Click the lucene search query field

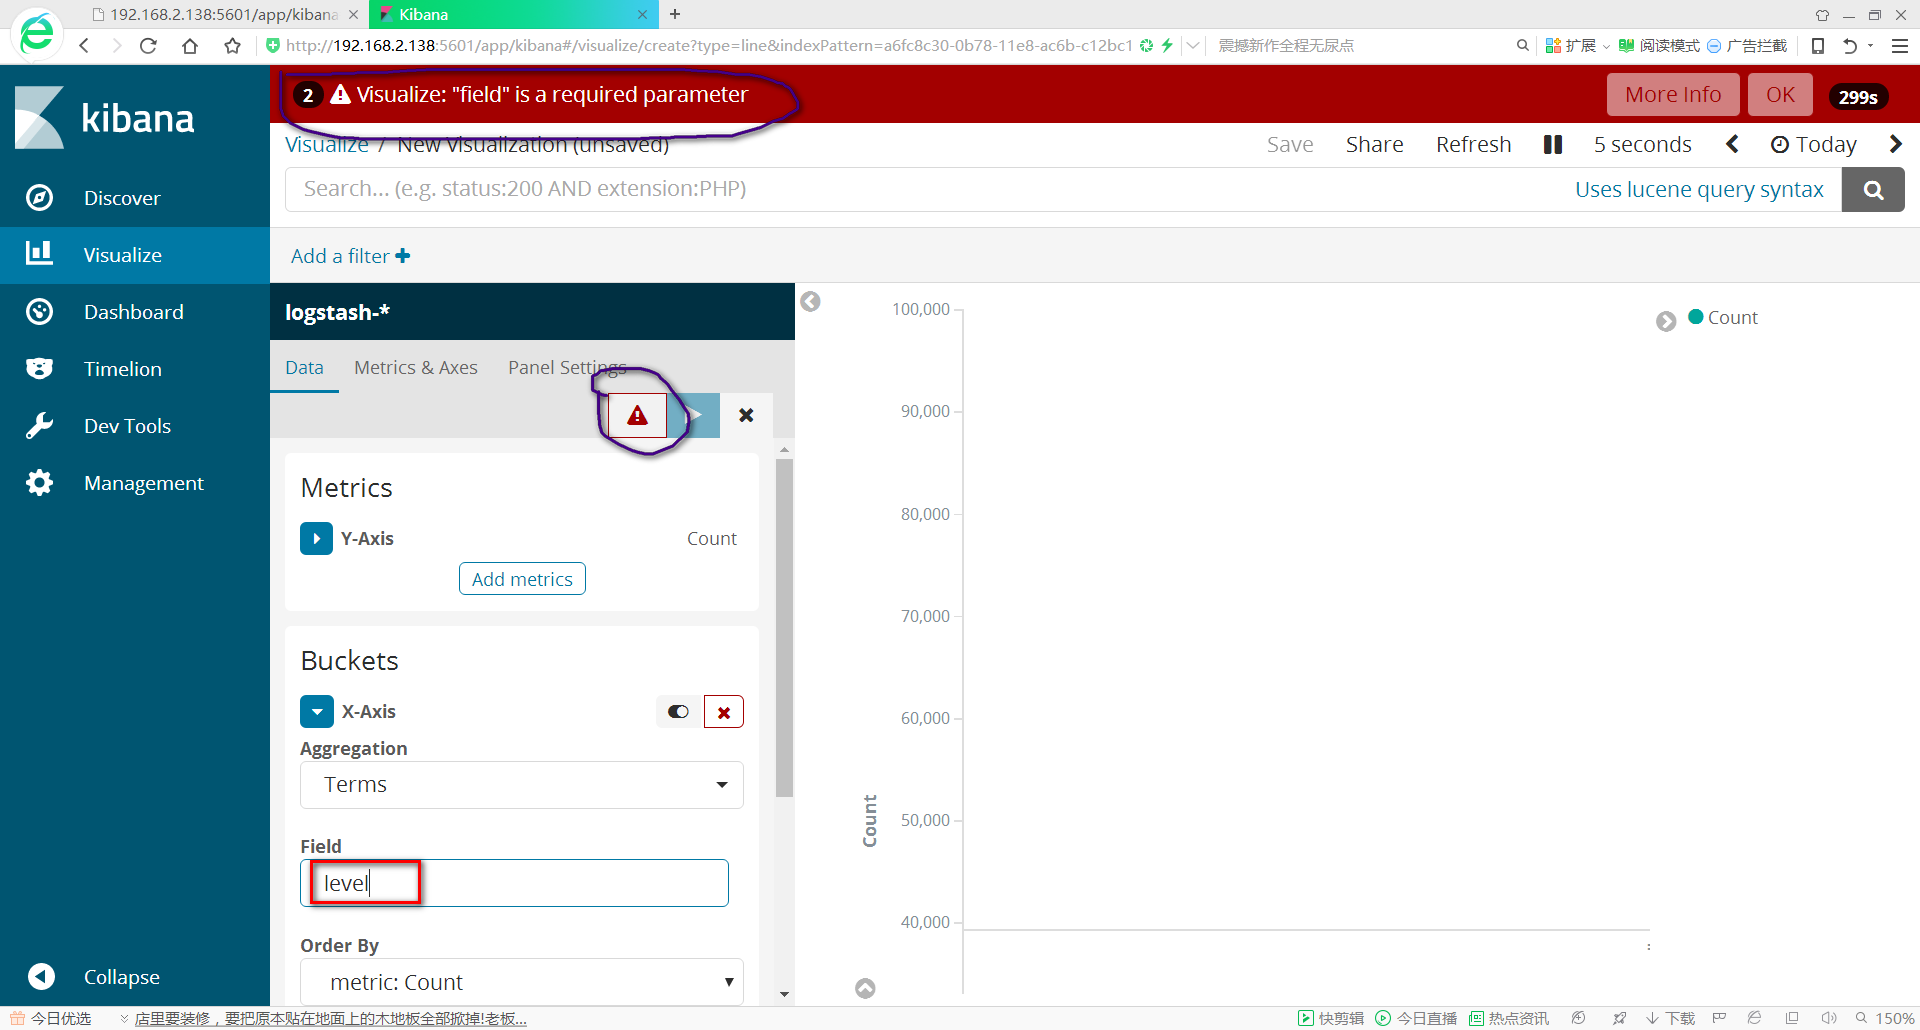pos(930,189)
